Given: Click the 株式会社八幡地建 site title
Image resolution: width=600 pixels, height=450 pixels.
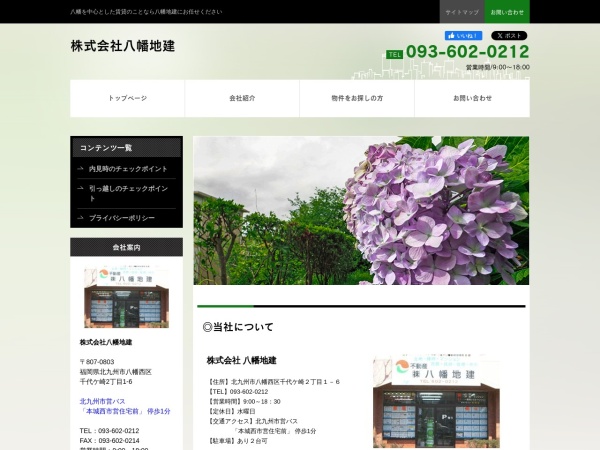Looking at the screenshot, I should [123, 46].
